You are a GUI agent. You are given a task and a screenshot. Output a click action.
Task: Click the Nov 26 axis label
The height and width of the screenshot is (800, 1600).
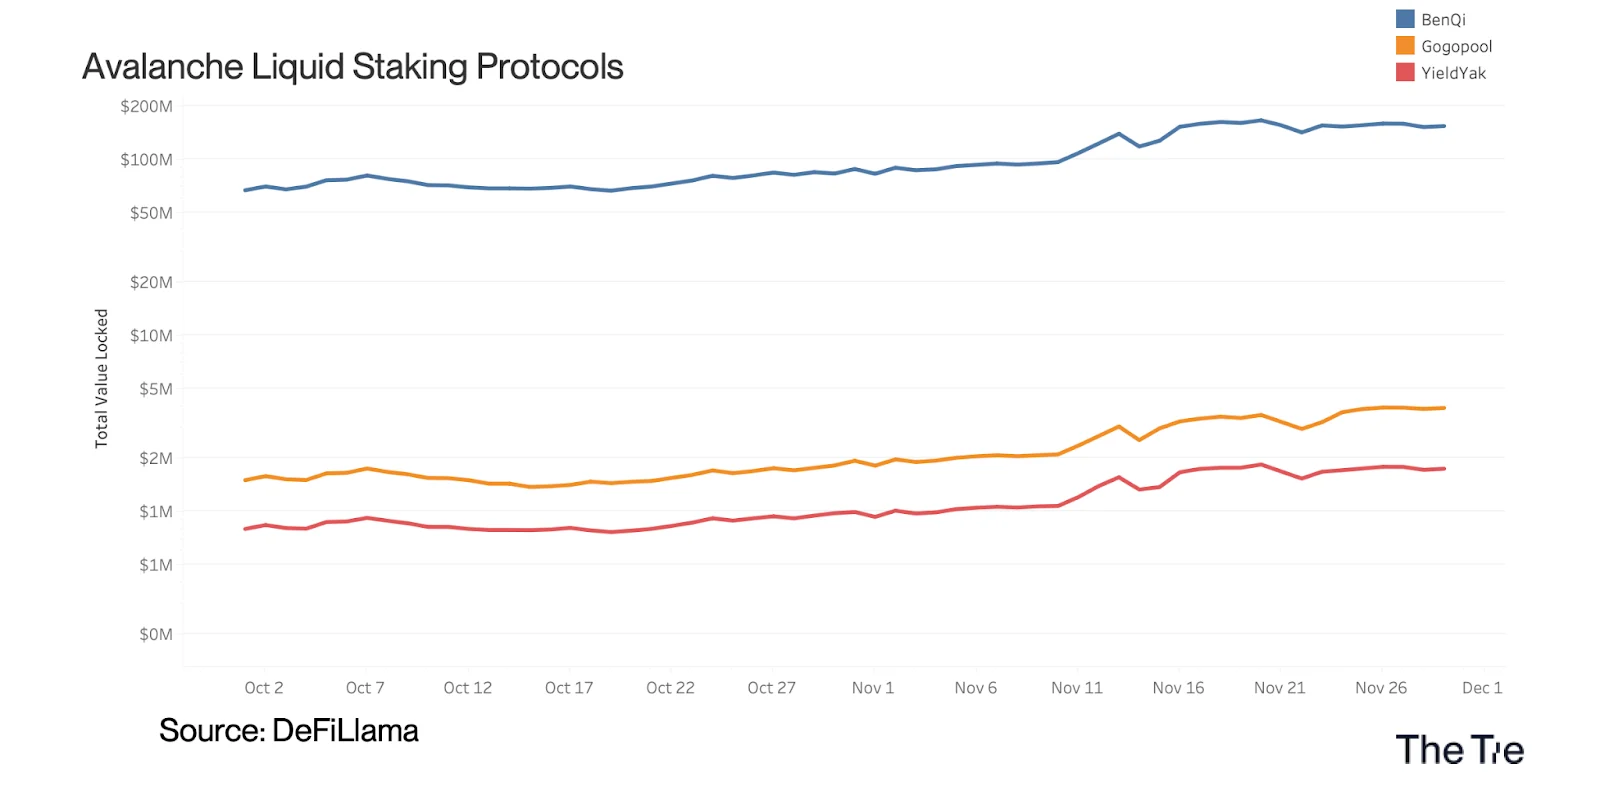pos(1381,688)
